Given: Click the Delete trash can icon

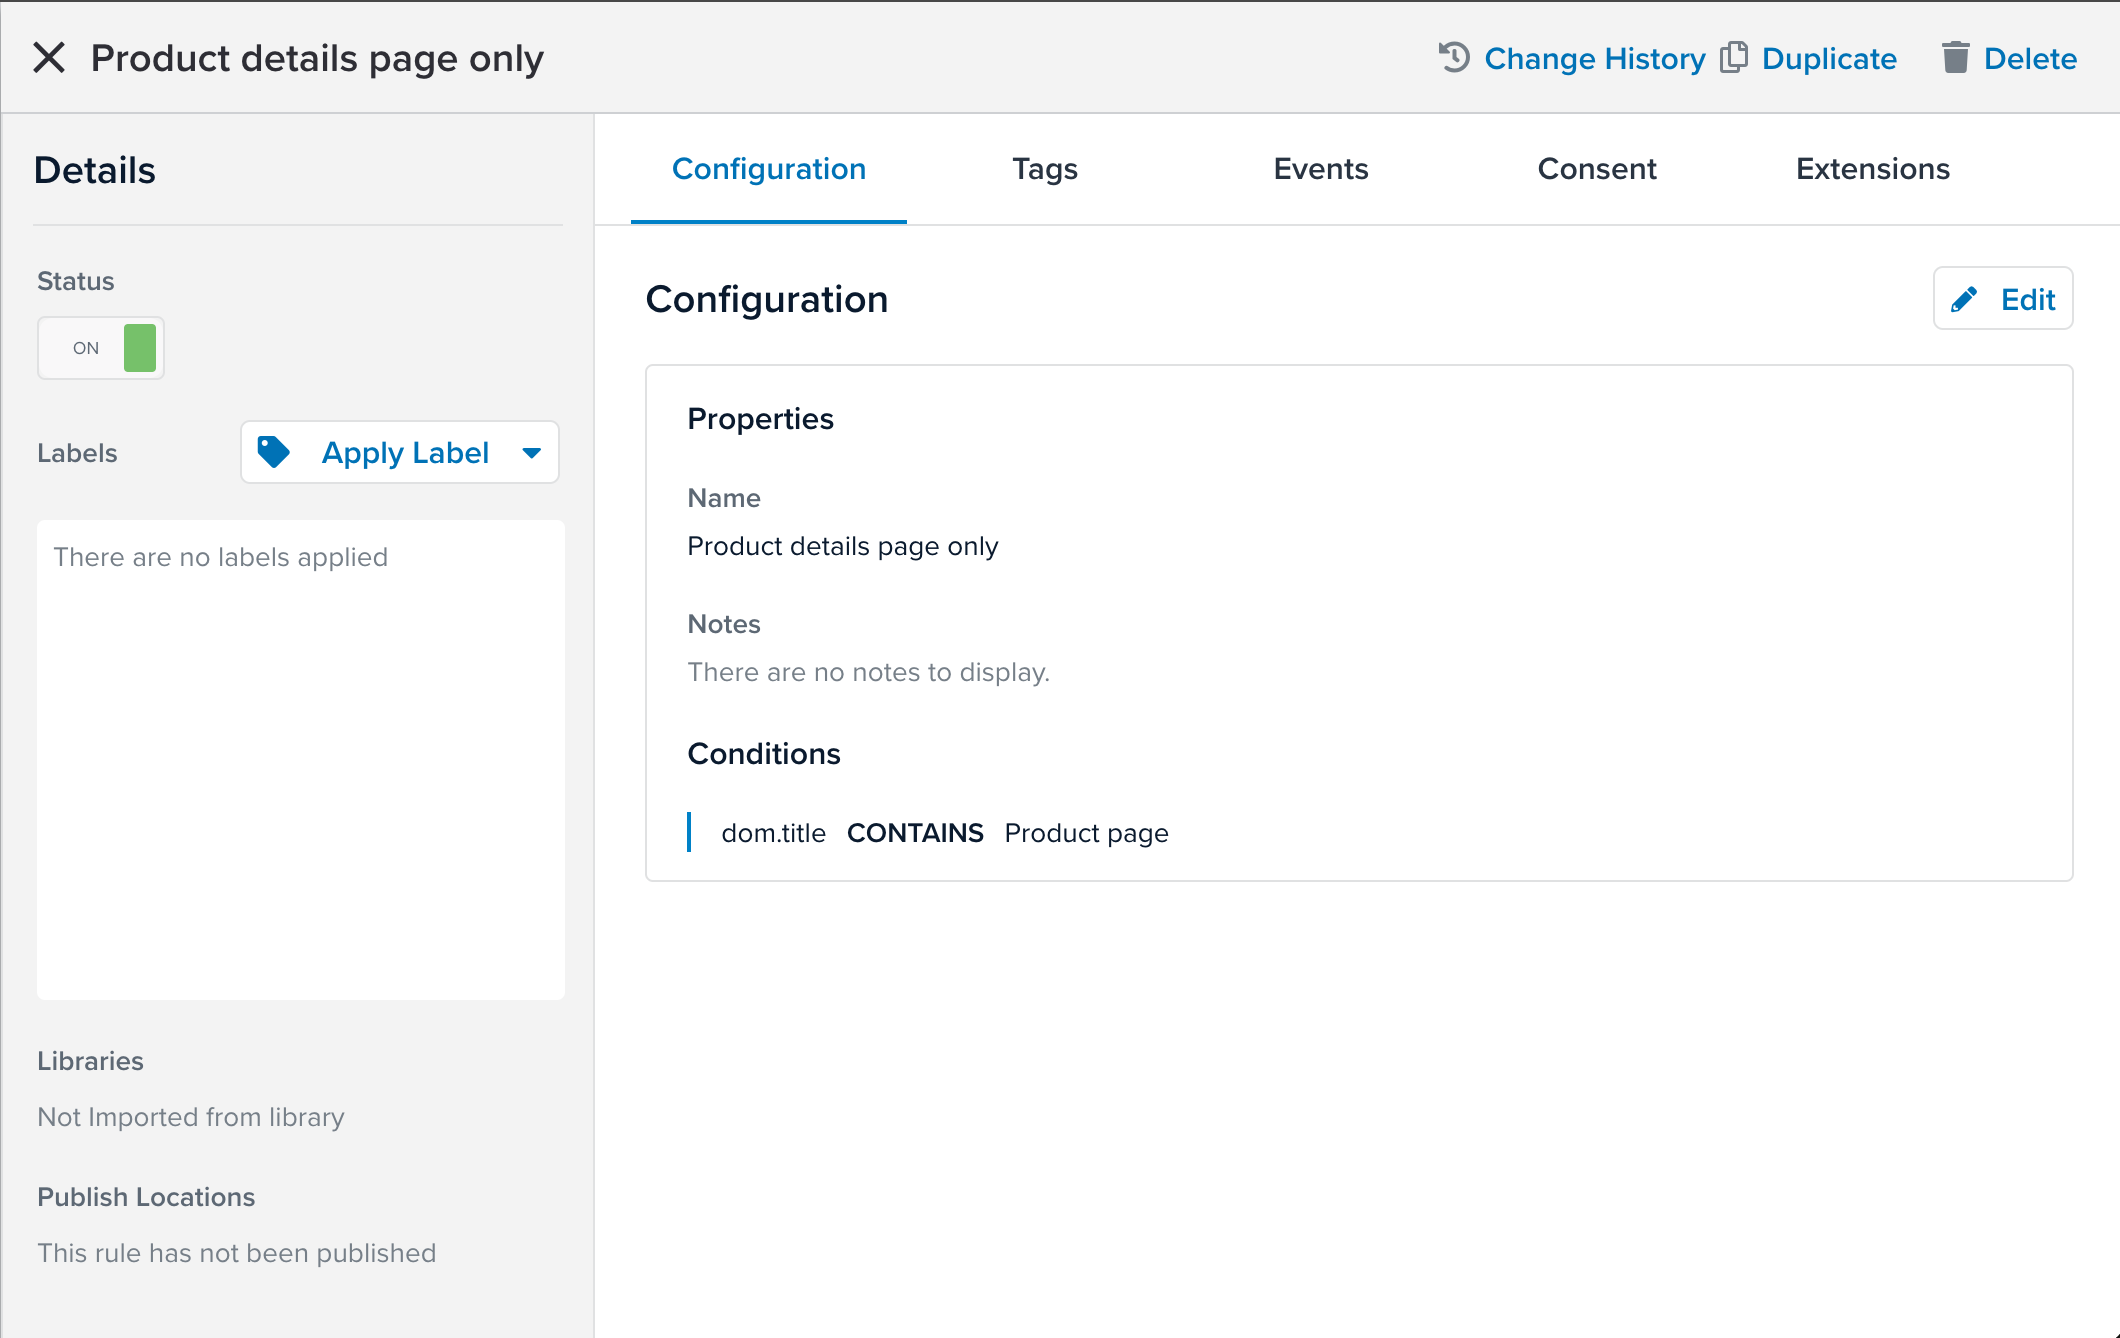Looking at the screenshot, I should click(x=1955, y=57).
